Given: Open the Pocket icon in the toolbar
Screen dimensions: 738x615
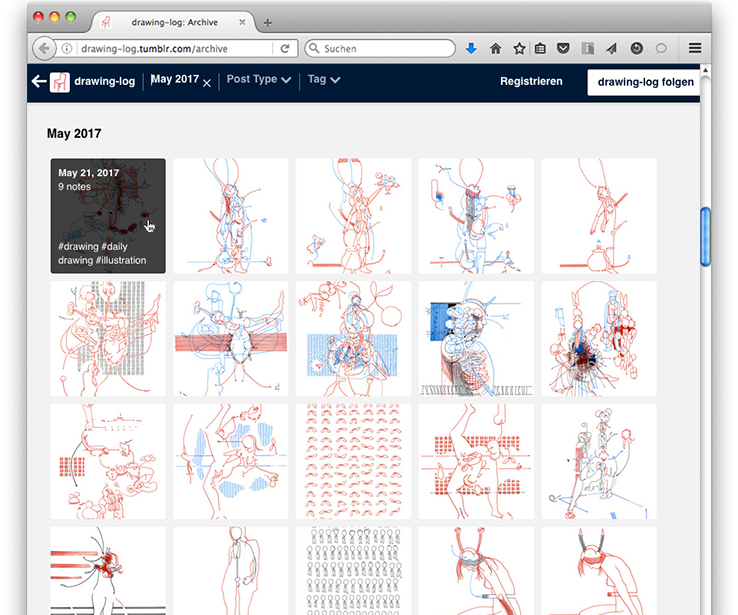Looking at the screenshot, I should coord(564,48).
